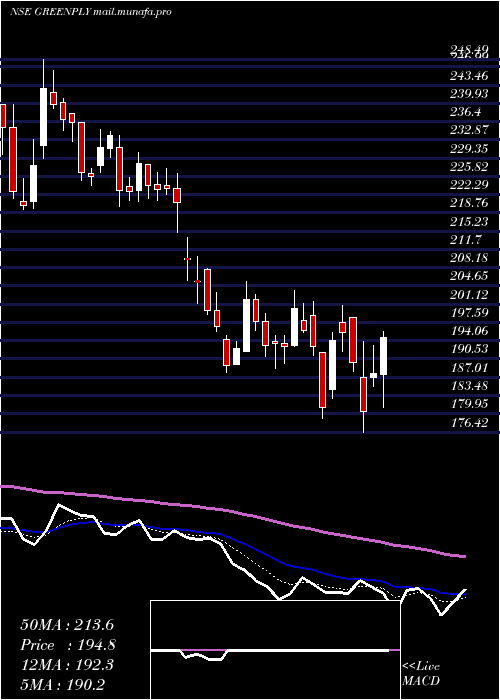
Task: Click the last white candlestick on the right
Action: pyautogui.click(x=383, y=356)
